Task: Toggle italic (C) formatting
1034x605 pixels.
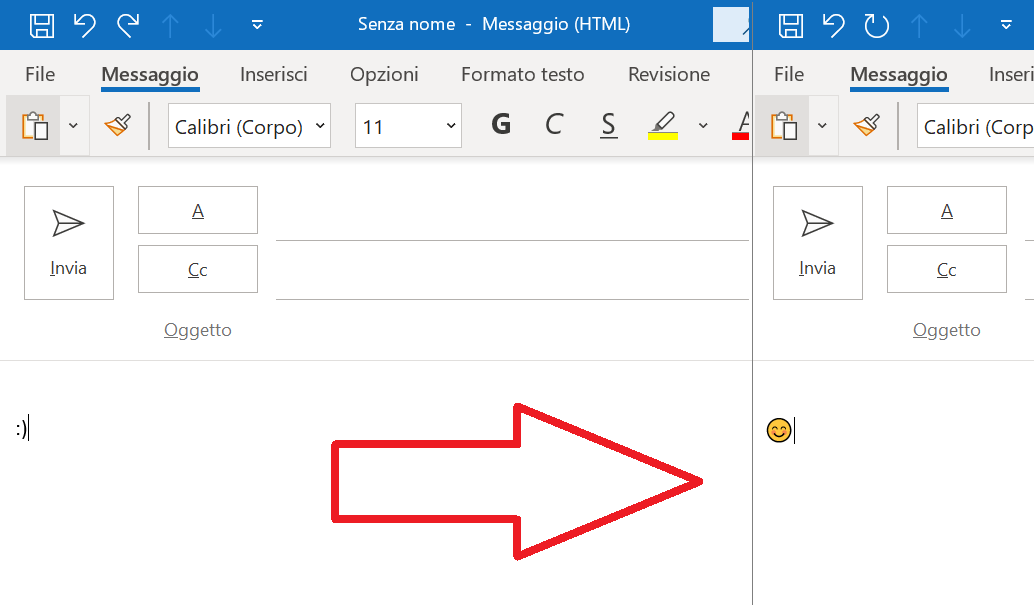Action: 554,125
